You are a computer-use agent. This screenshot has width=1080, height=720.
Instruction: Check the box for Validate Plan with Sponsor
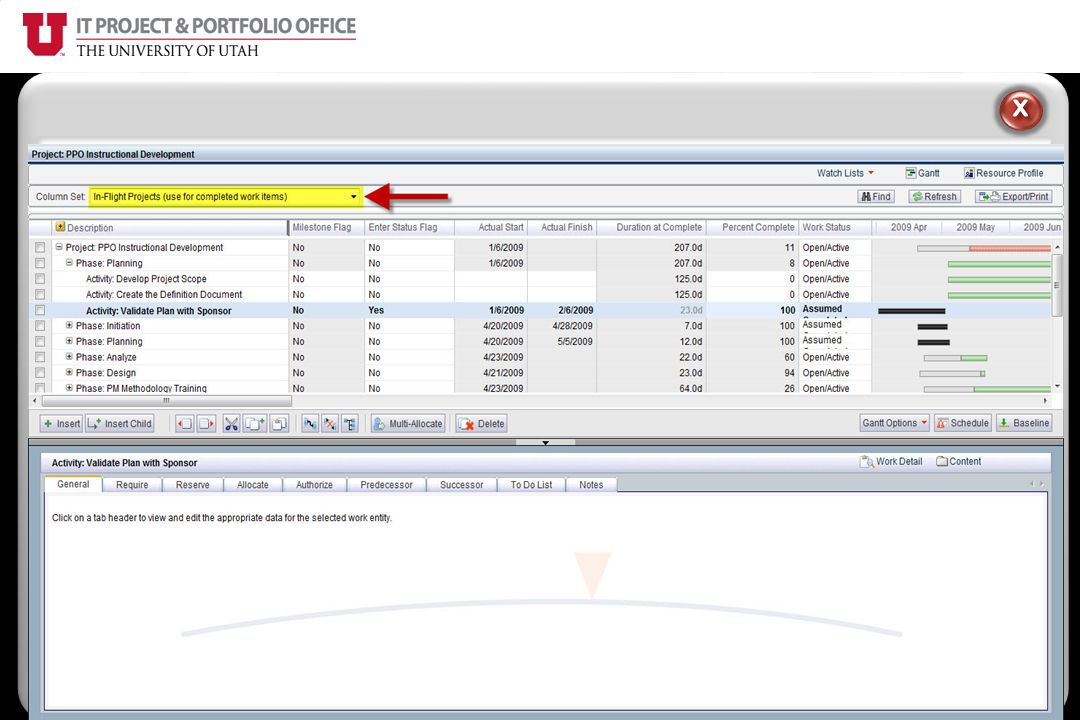[x=40, y=311]
